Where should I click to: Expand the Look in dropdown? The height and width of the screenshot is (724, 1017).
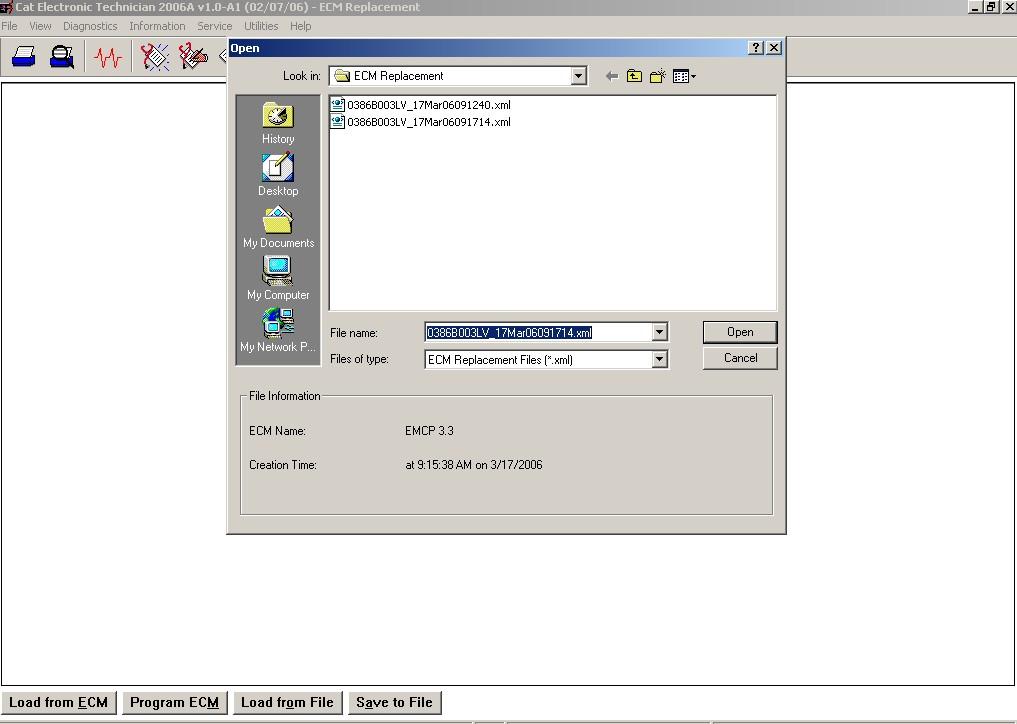[x=579, y=76]
